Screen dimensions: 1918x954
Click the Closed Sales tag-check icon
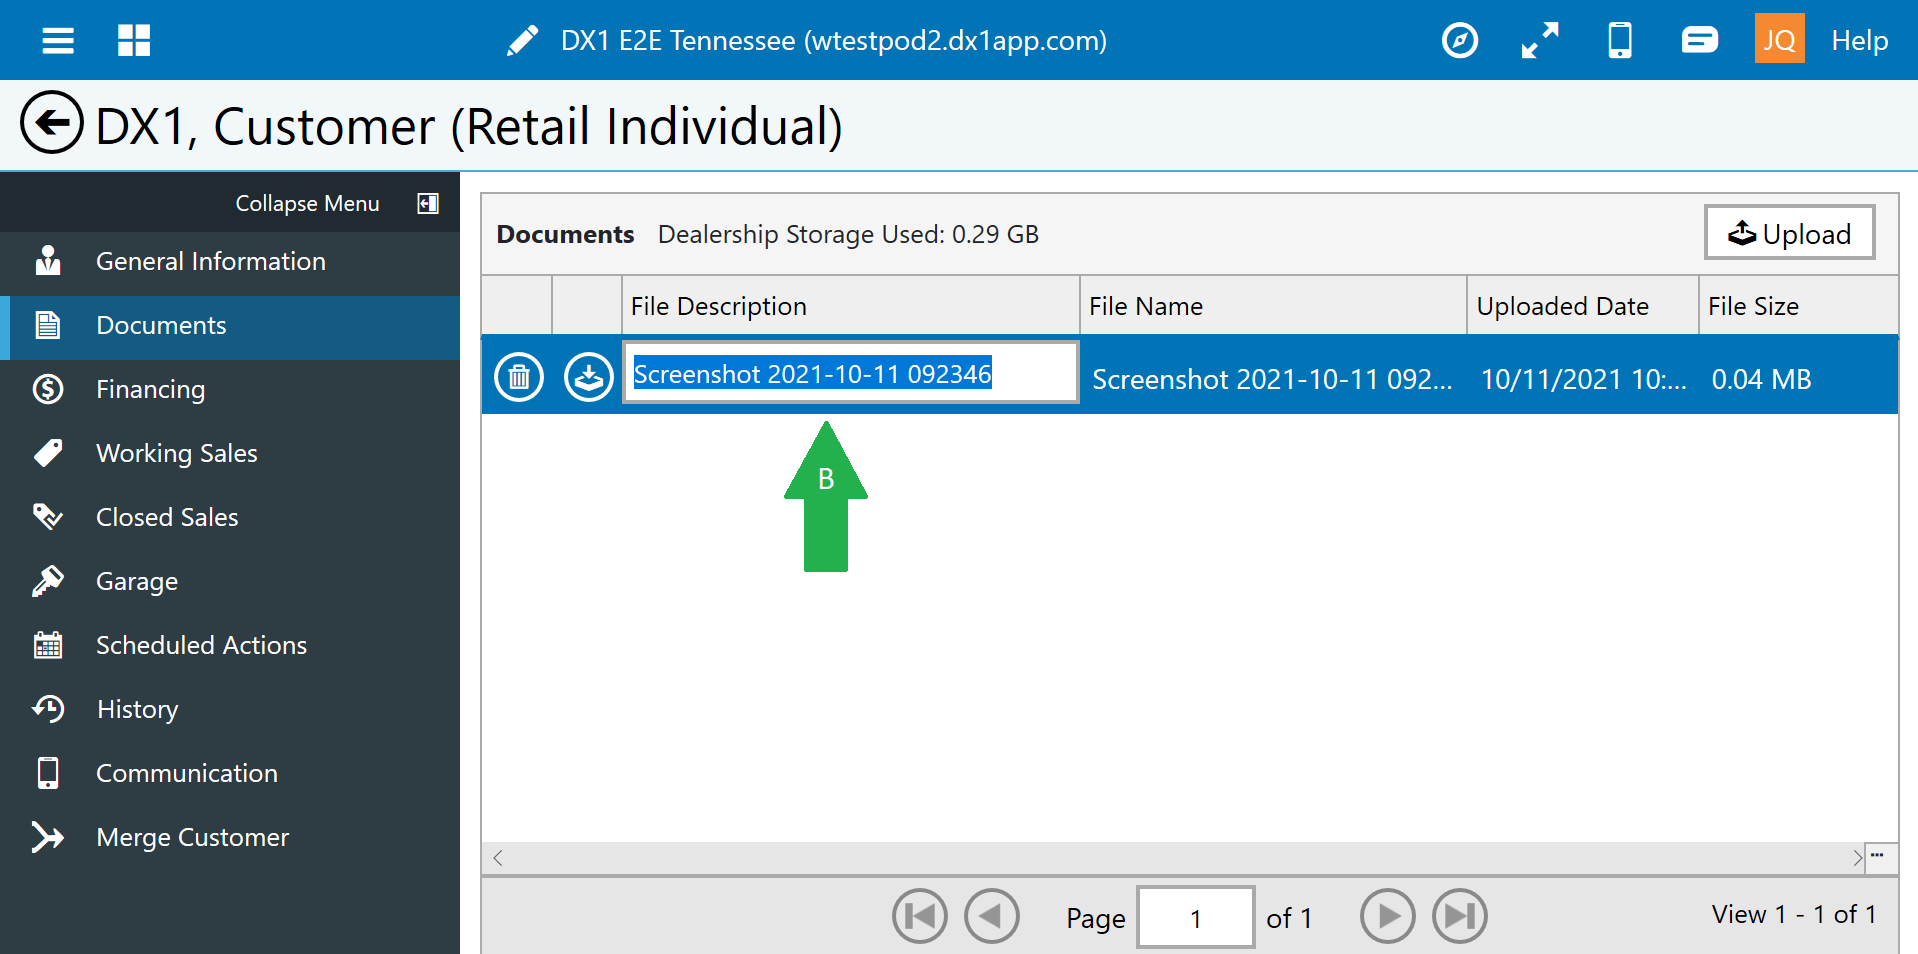pos(48,517)
